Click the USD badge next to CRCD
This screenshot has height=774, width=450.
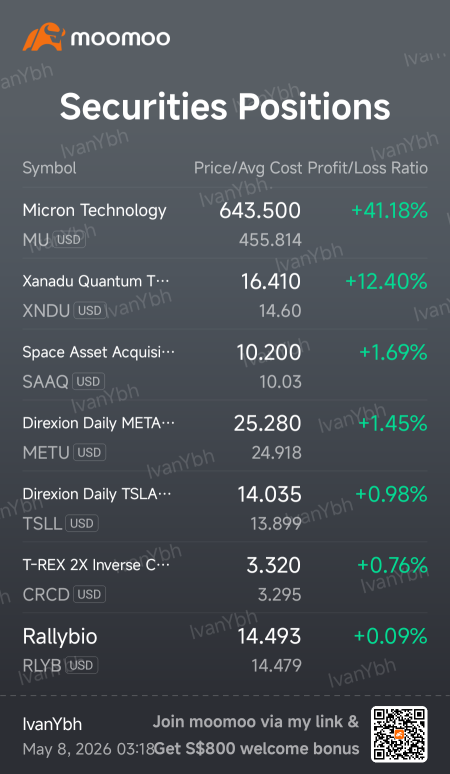coord(89,594)
